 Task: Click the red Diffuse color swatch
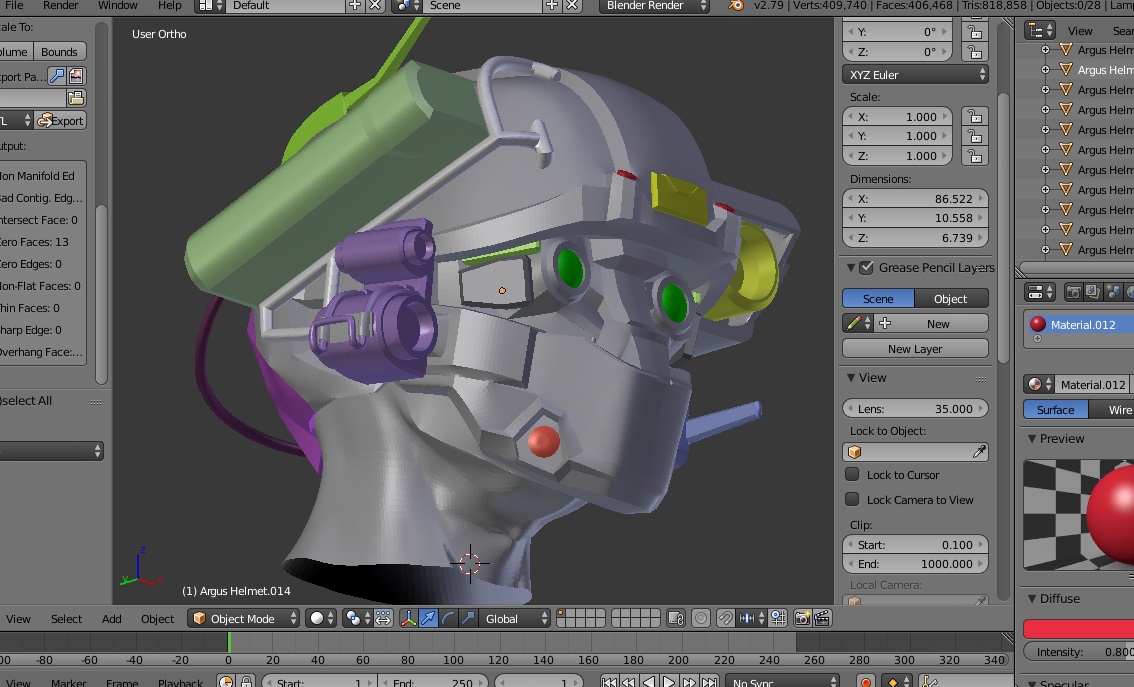click(1078, 629)
